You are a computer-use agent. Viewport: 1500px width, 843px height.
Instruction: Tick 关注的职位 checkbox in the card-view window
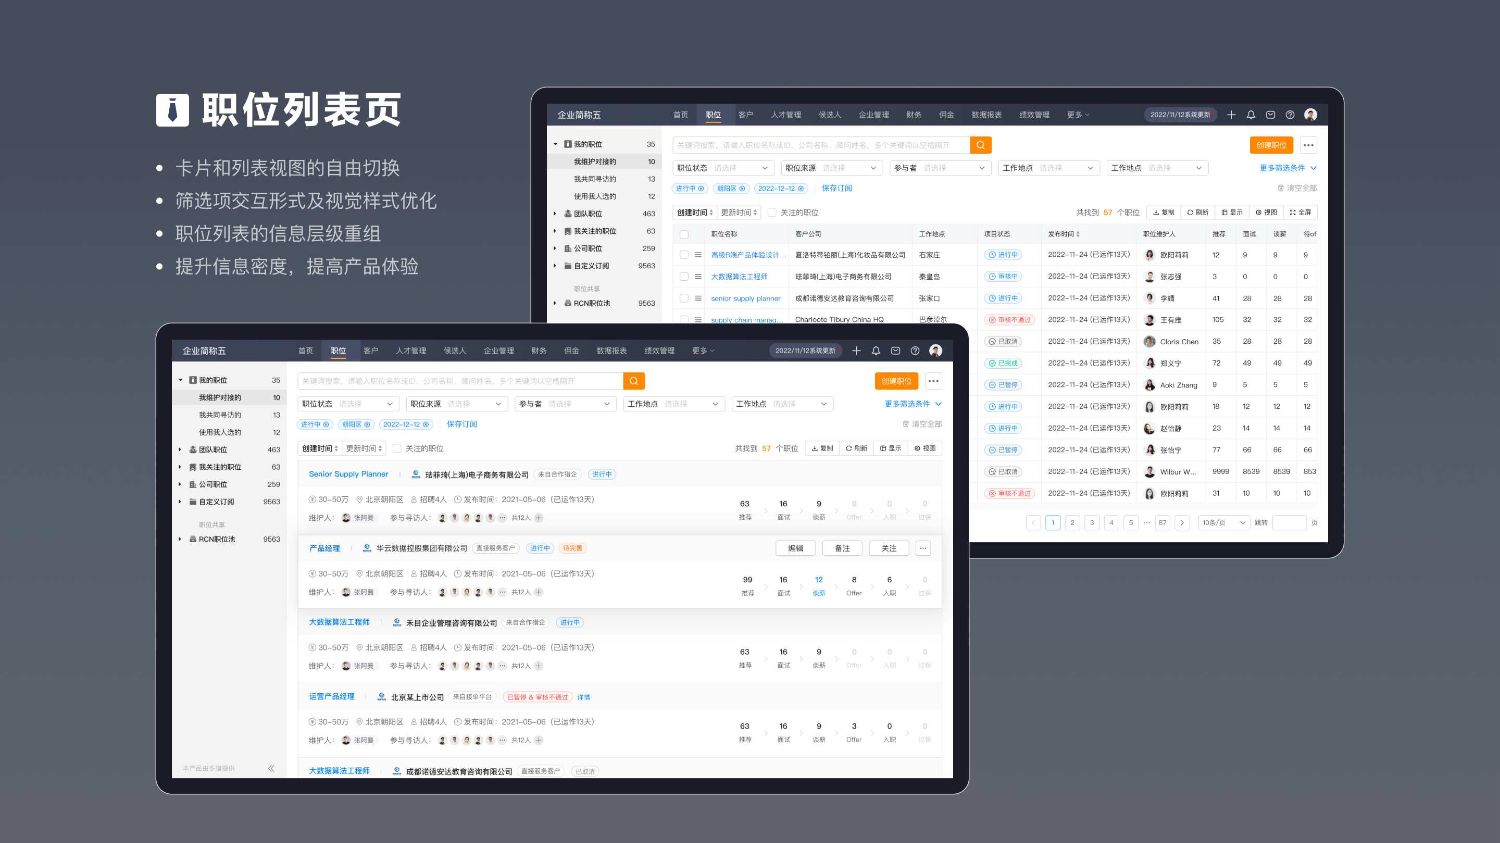(397, 449)
